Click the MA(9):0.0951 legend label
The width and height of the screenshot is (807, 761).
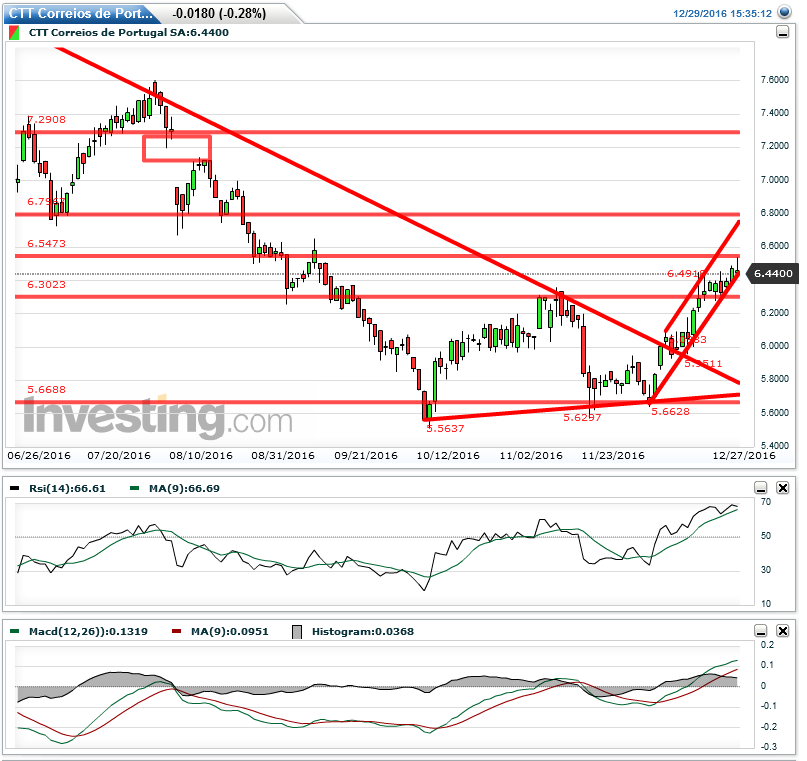(230, 631)
